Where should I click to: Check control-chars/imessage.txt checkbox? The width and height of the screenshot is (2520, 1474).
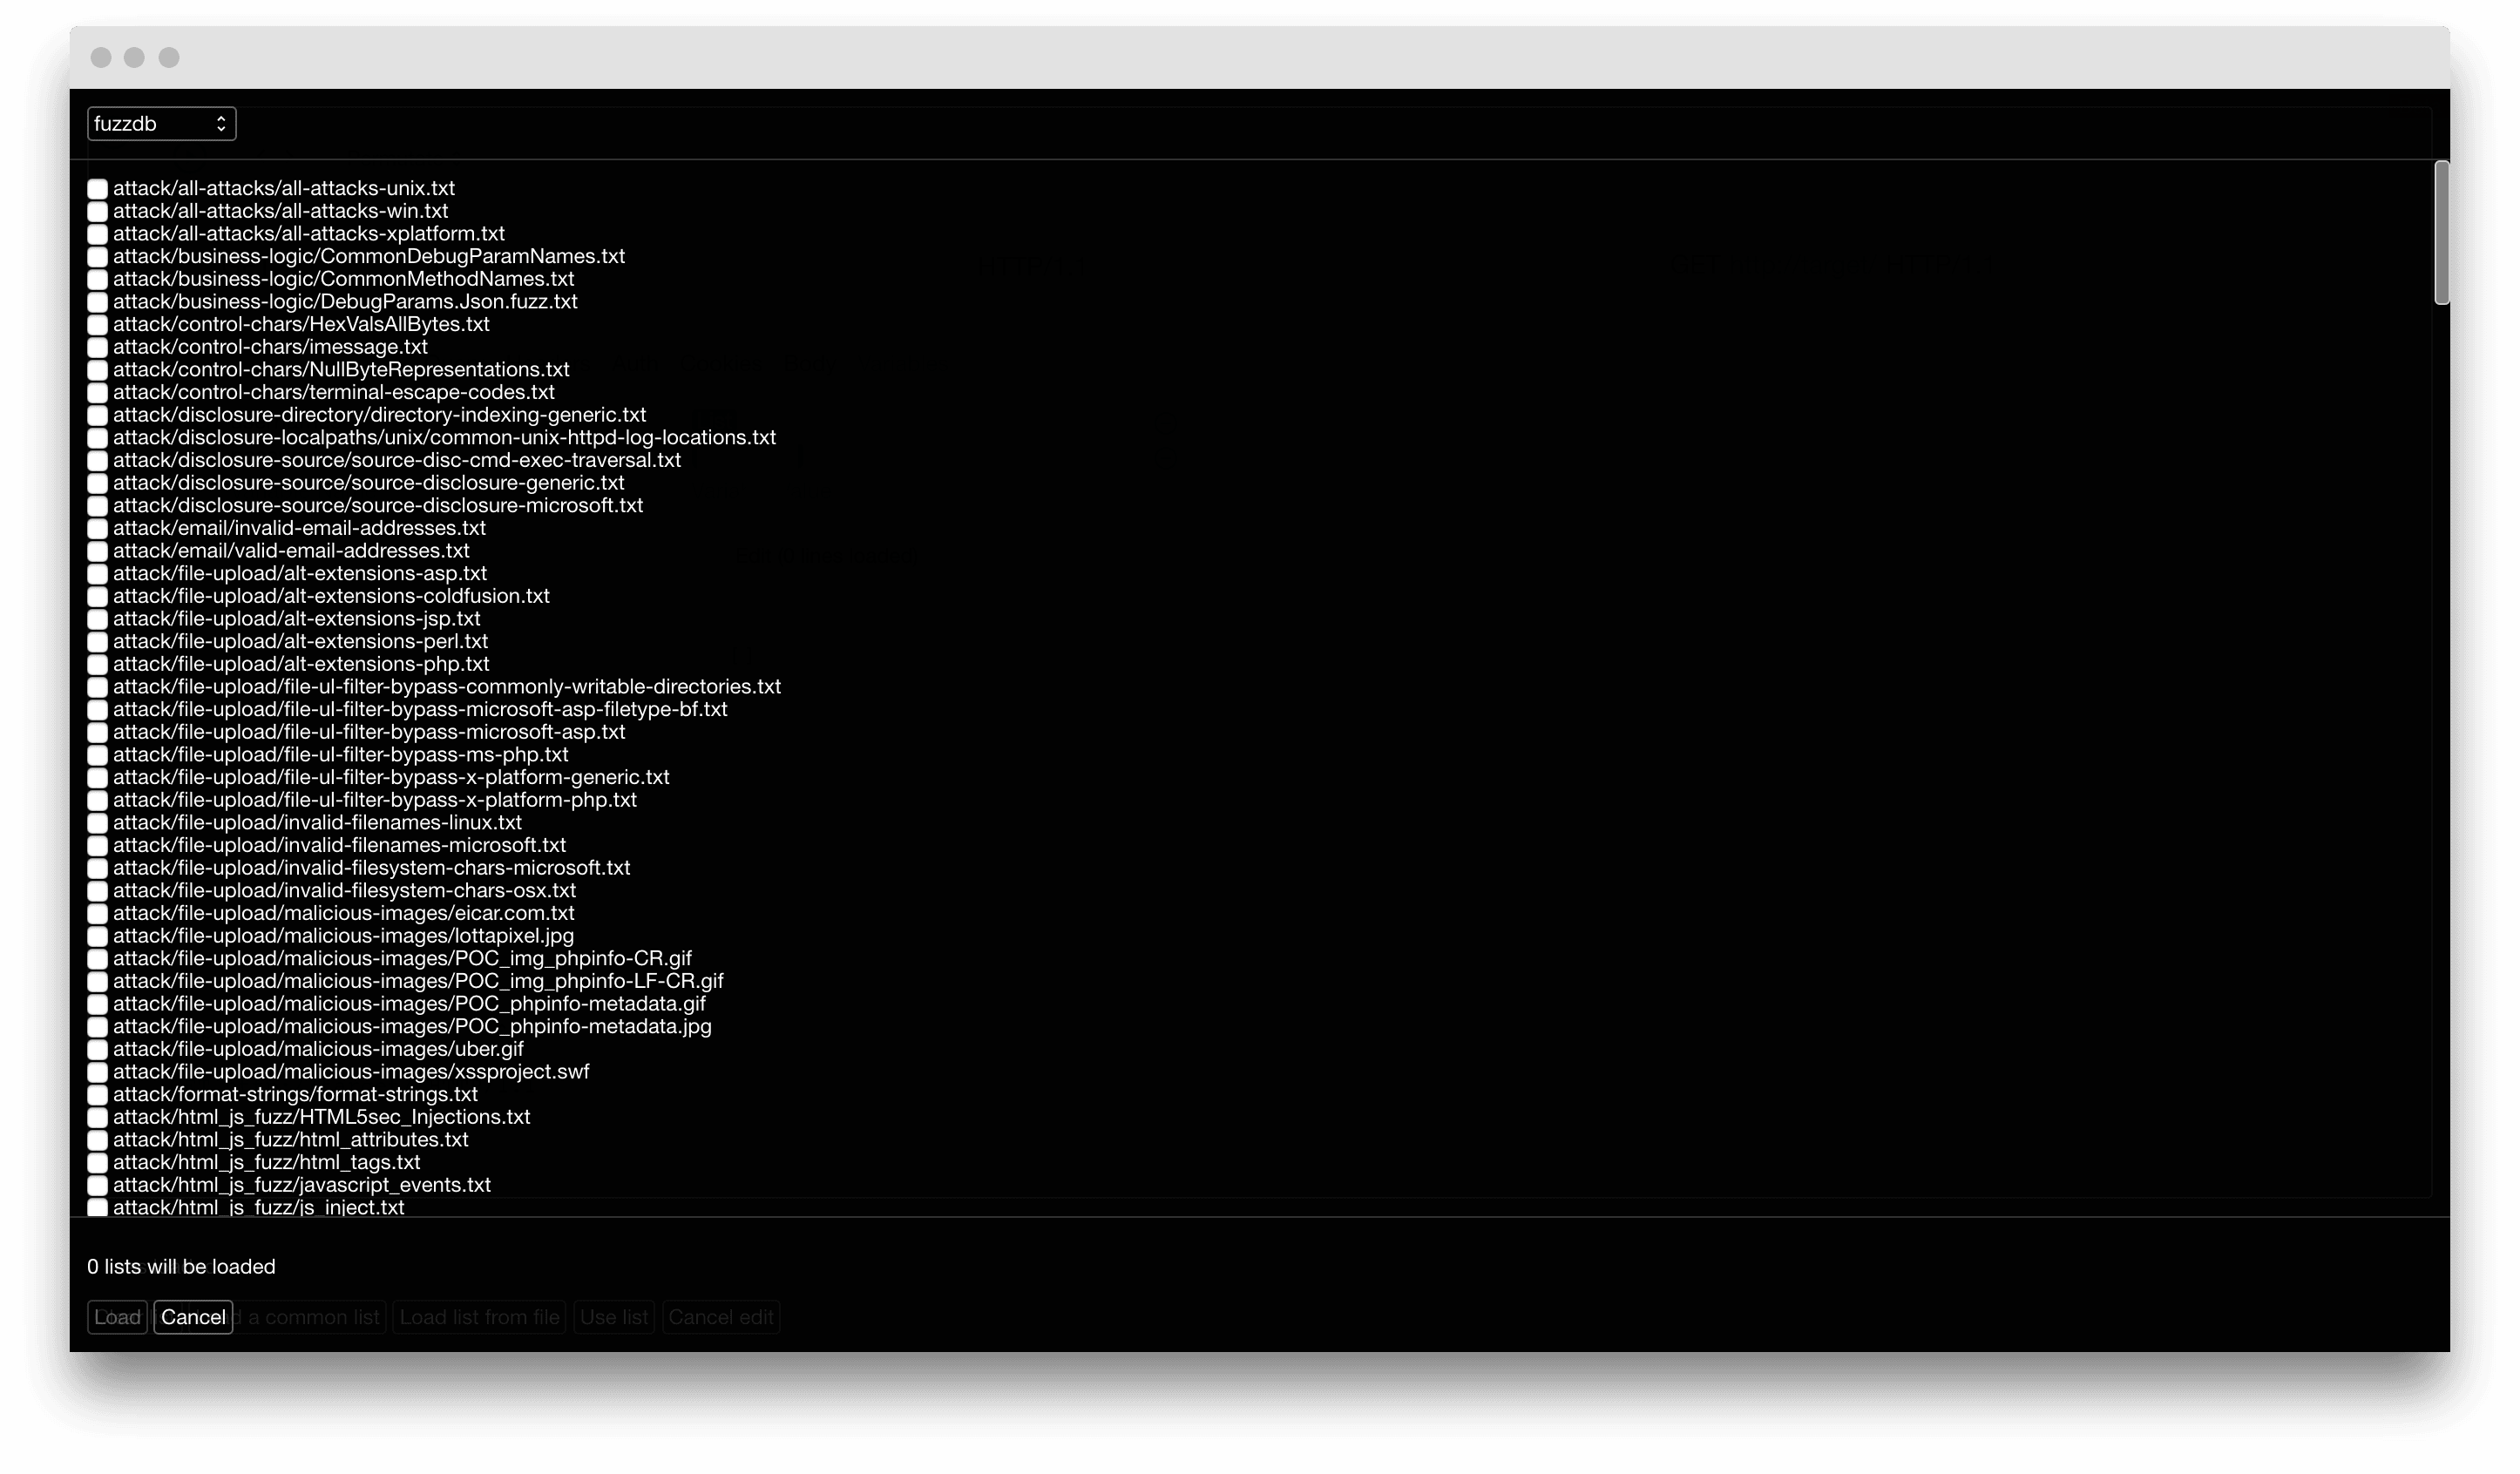click(97, 347)
